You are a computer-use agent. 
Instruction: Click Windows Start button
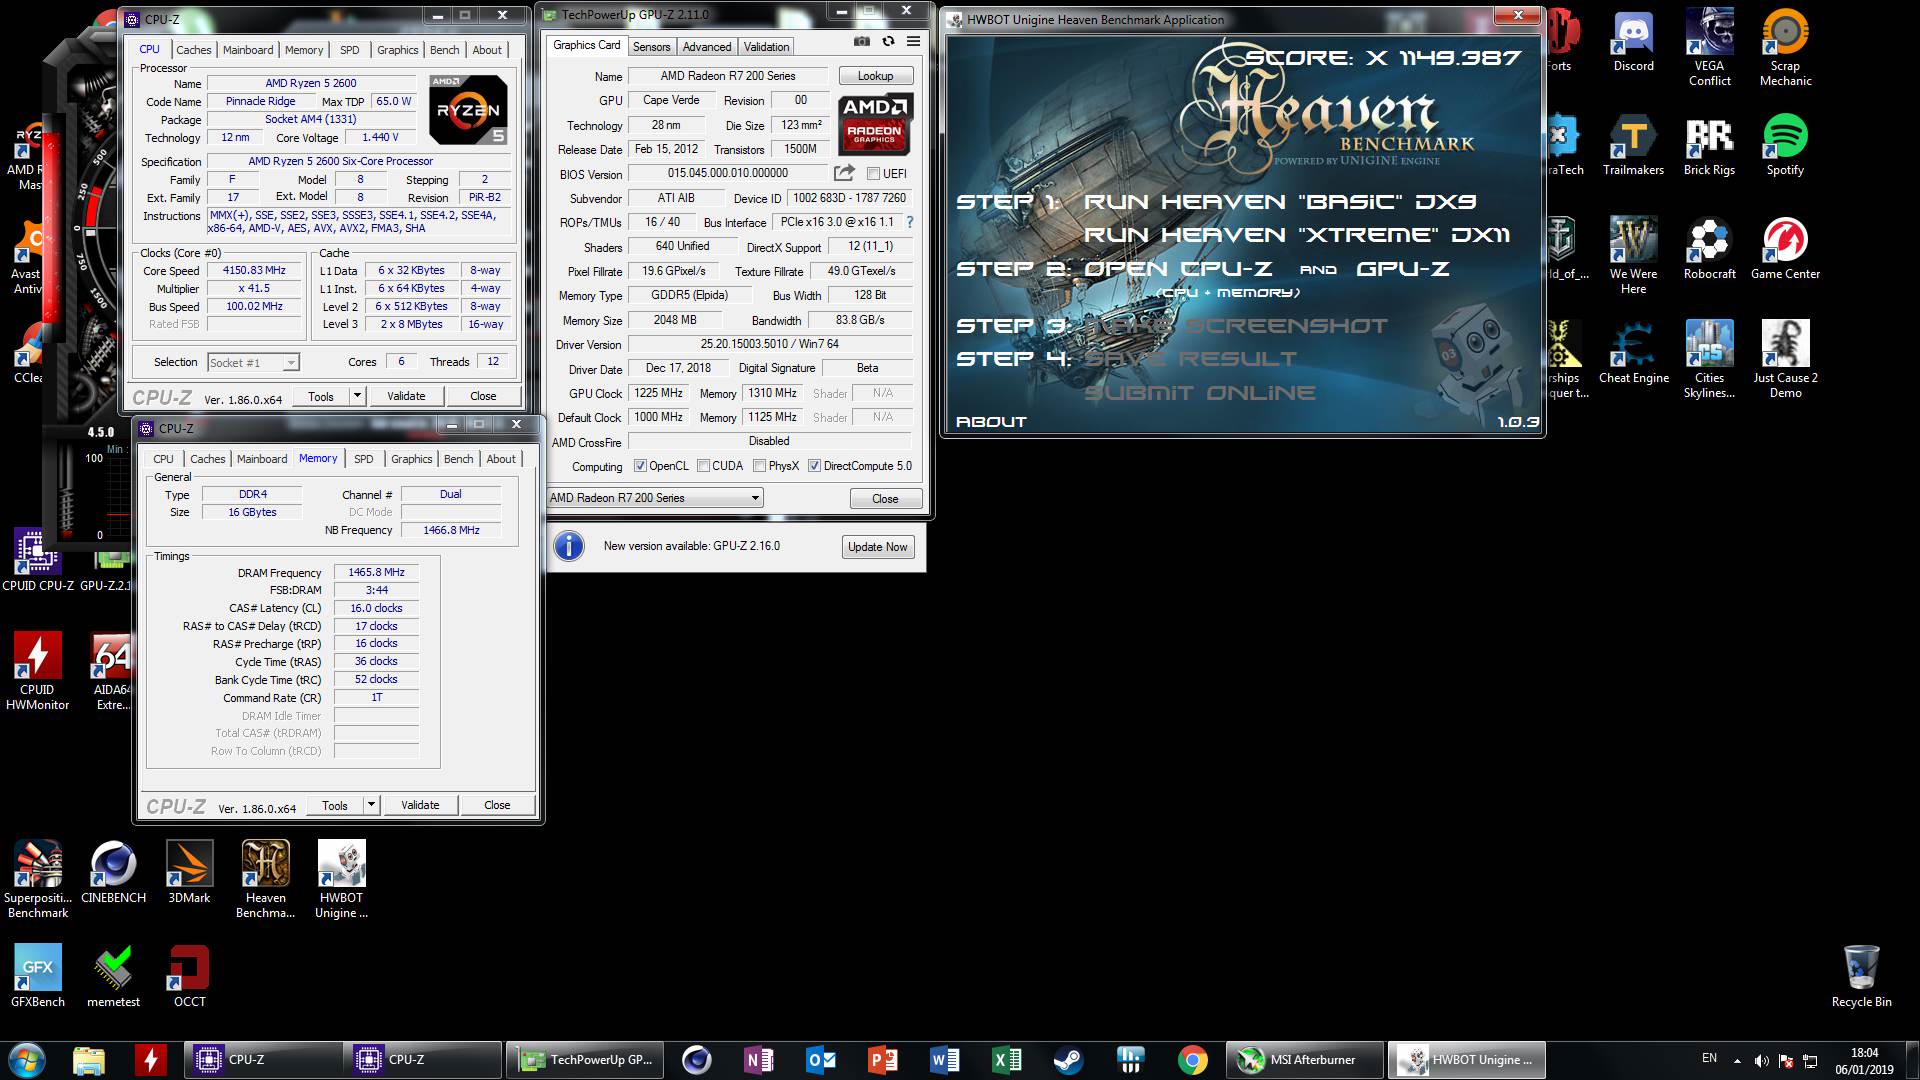coord(27,1059)
